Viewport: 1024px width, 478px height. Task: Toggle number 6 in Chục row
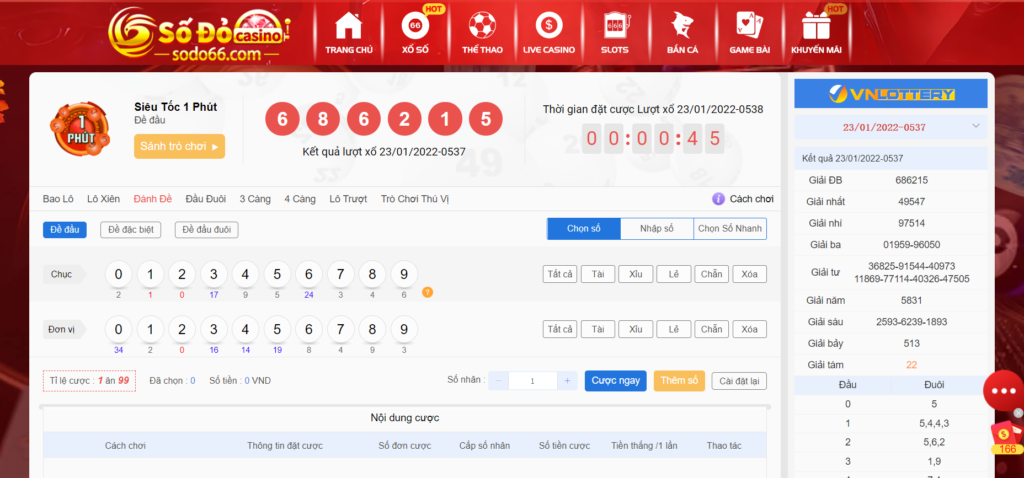(307, 274)
